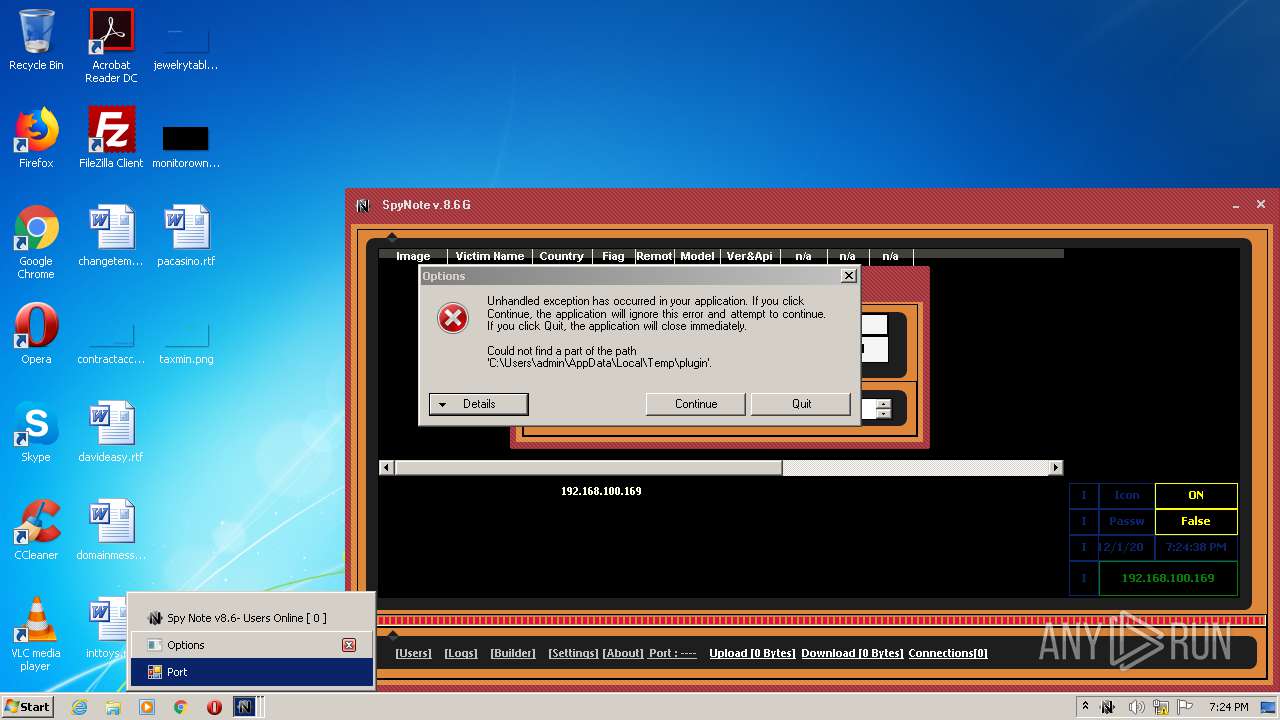1280x720 pixels.
Task: Close the Options error dialog
Action: coord(848,276)
